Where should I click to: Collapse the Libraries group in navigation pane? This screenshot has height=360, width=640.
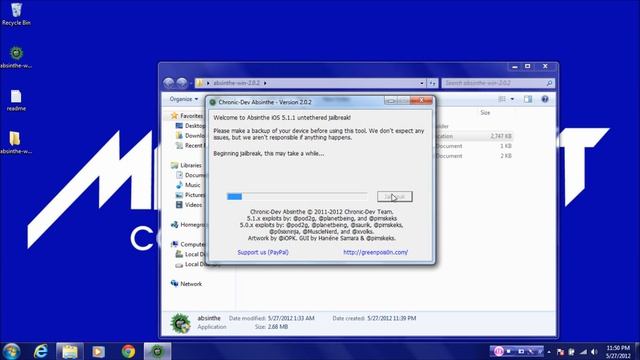186,165
